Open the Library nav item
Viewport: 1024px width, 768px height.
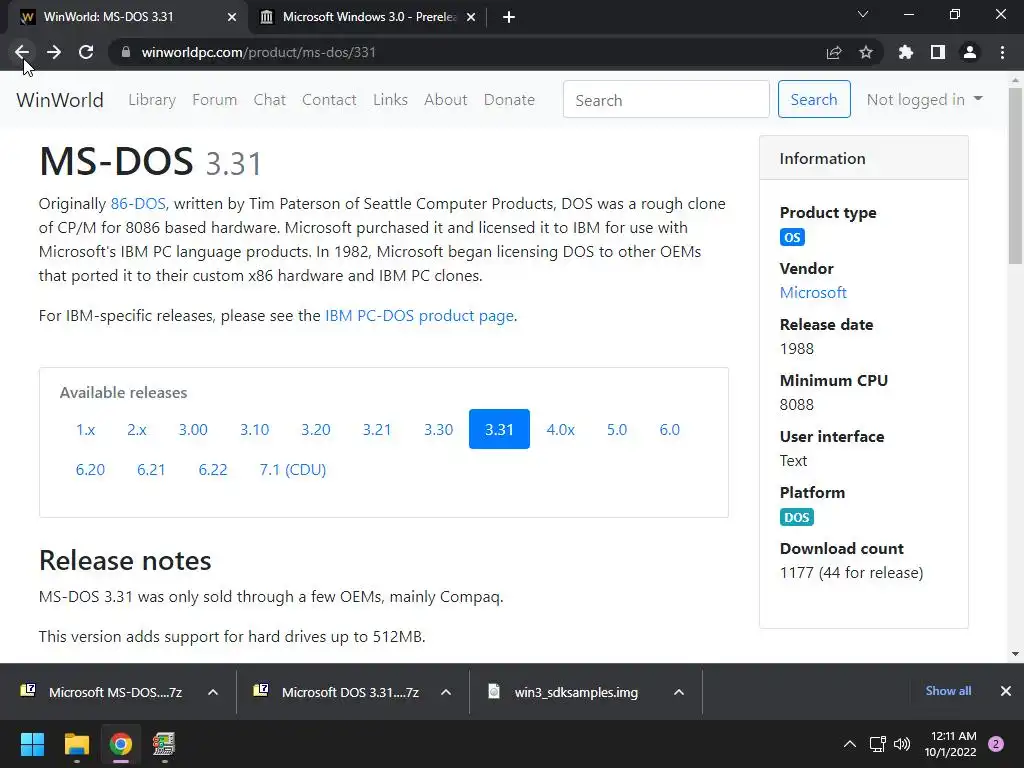152,100
